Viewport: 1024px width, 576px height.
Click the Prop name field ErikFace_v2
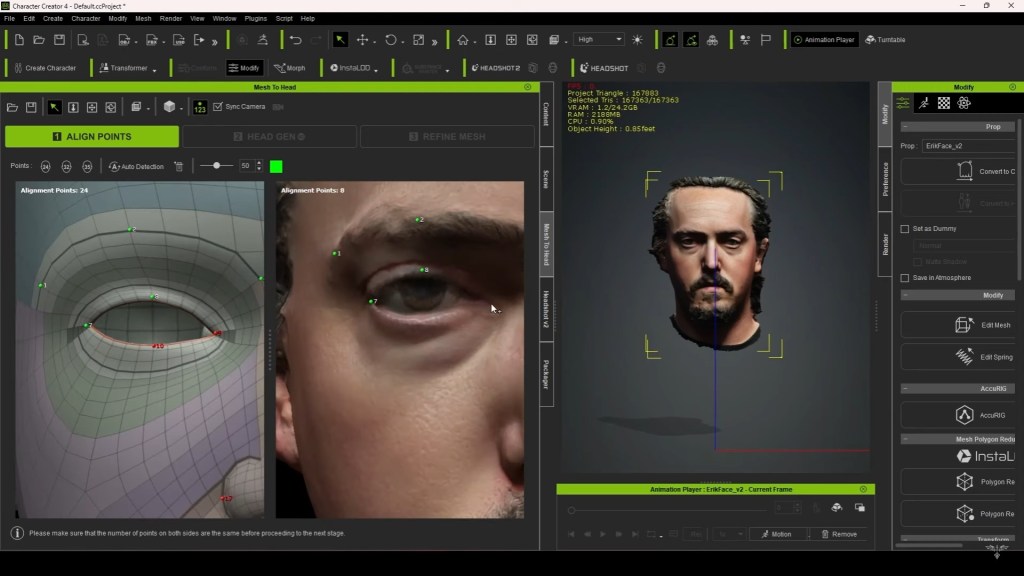(x=968, y=146)
